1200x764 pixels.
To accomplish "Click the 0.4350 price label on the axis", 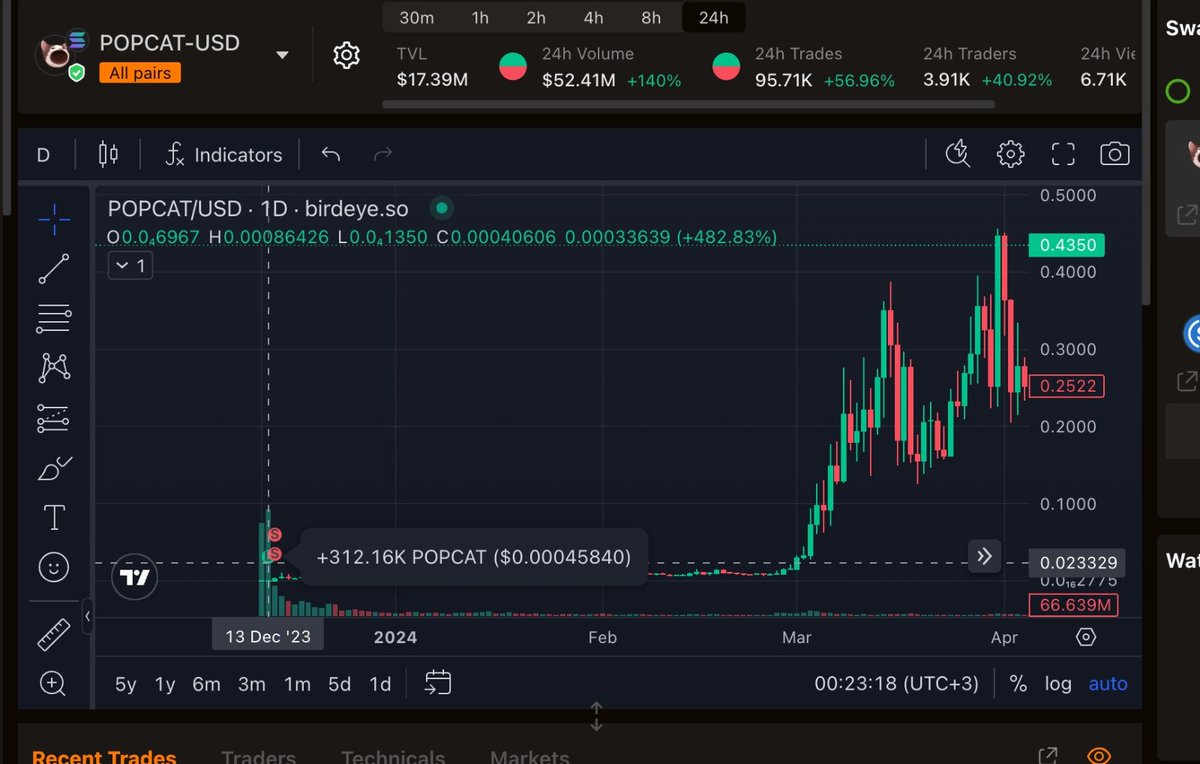I will pos(1069,245).
